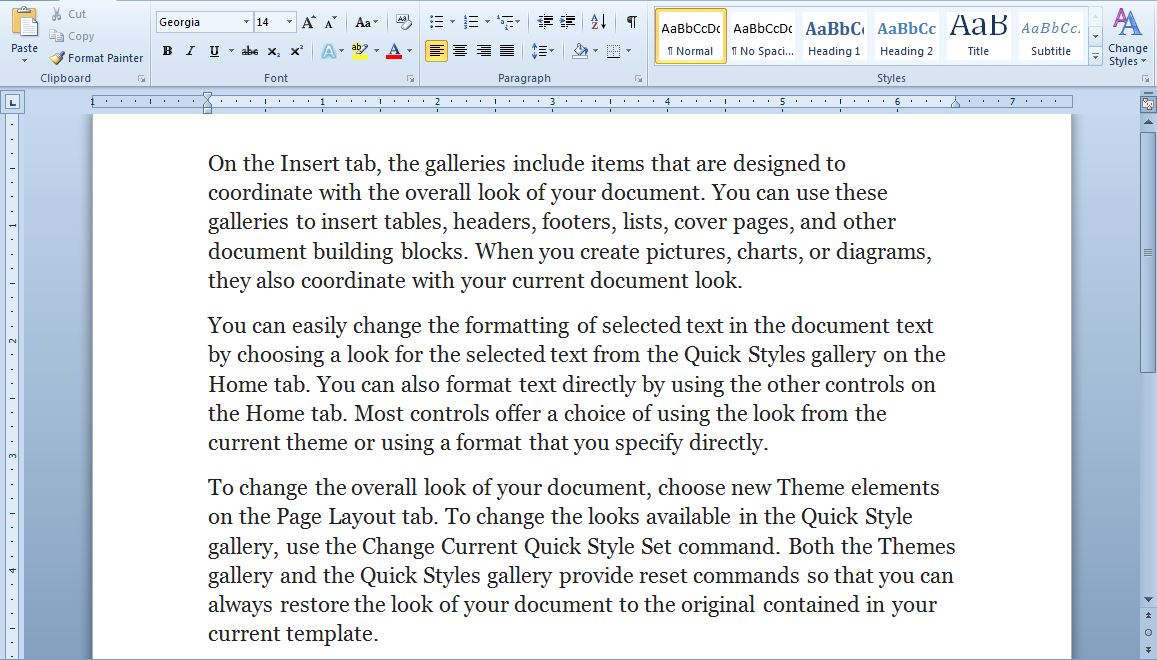1157x660 pixels.
Task: Toggle justified text alignment
Action: coord(505,49)
